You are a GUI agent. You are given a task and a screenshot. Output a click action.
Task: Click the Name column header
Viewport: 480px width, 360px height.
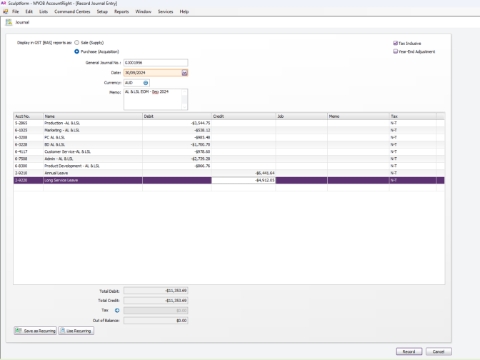pos(93,116)
